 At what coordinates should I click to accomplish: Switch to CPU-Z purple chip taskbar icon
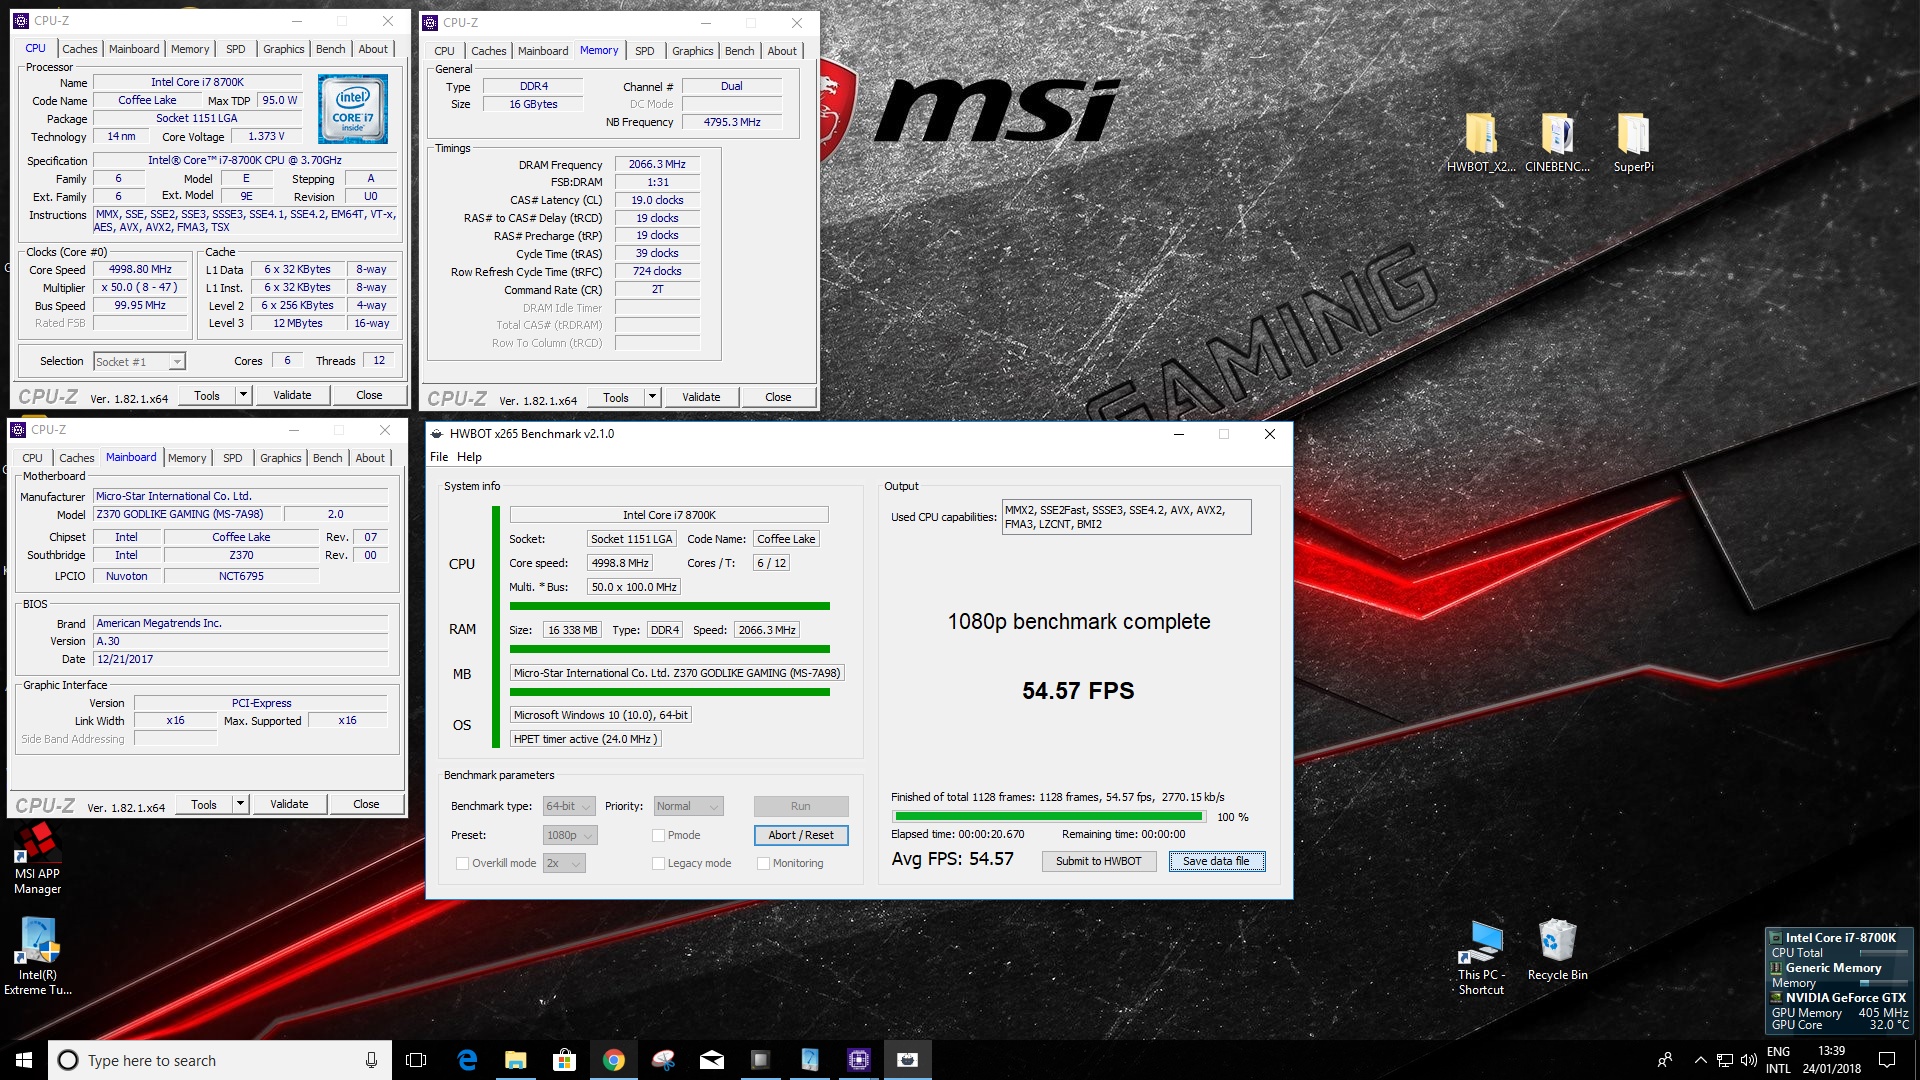[x=858, y=1060]
